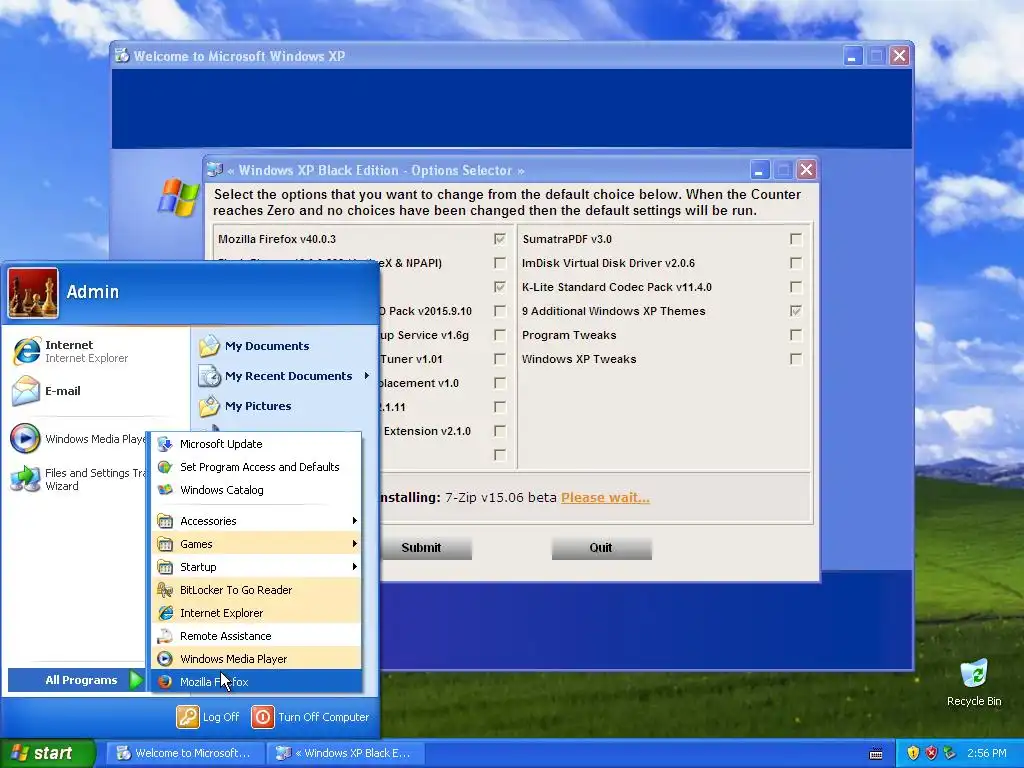Enable ImDisk Virtual Disk Driver v2.0.6

pos(795,263)
